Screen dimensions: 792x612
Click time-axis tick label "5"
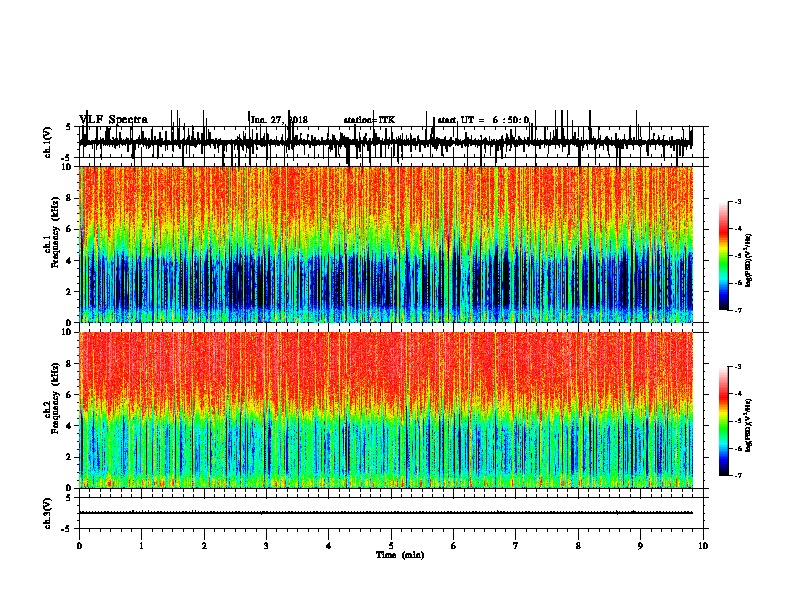pyautogui.click(x=391, y=546)
